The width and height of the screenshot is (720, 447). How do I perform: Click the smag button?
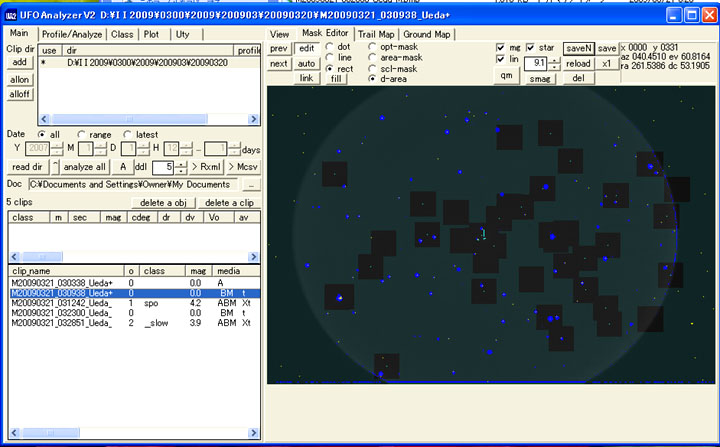click(x=539, y=78)
